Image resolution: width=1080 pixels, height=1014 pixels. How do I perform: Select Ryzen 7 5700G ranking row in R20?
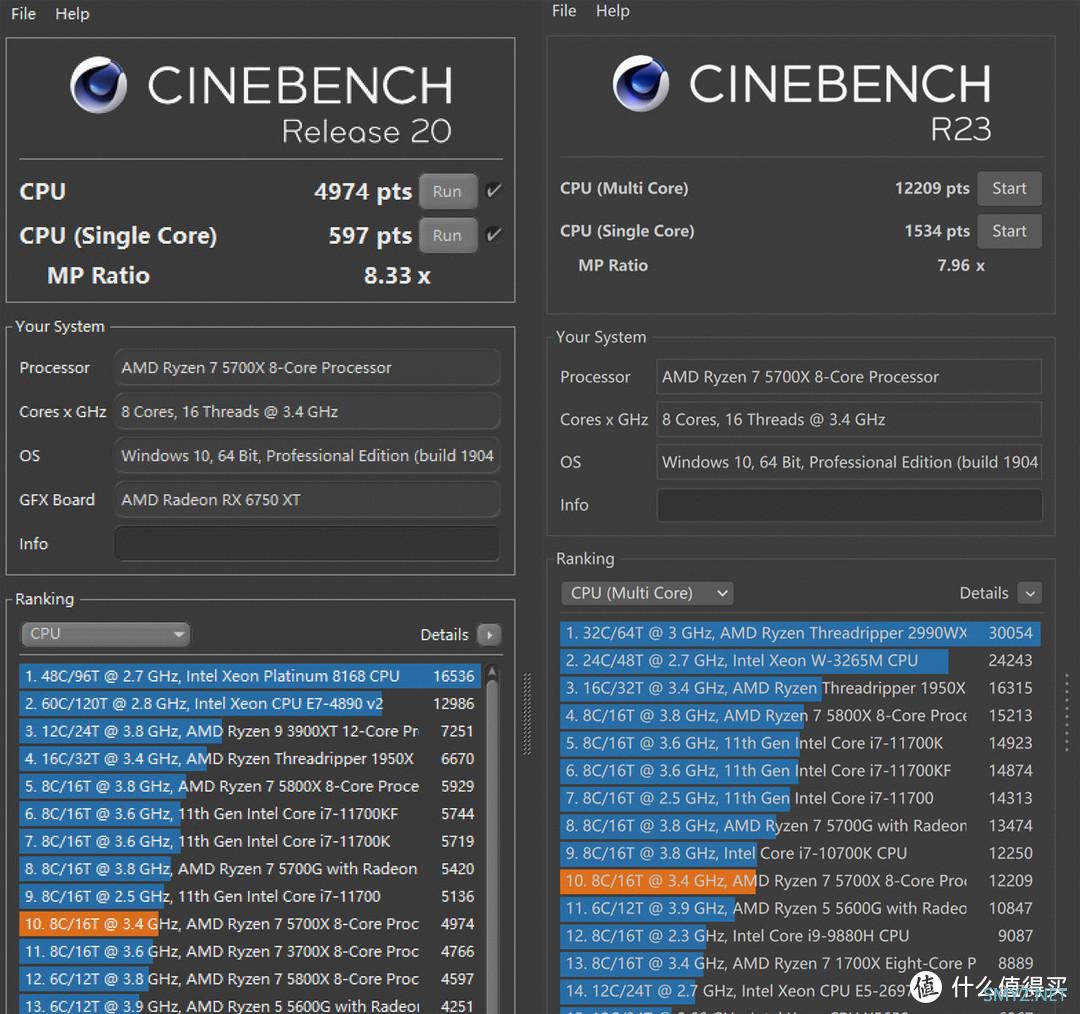click(250, 869)
